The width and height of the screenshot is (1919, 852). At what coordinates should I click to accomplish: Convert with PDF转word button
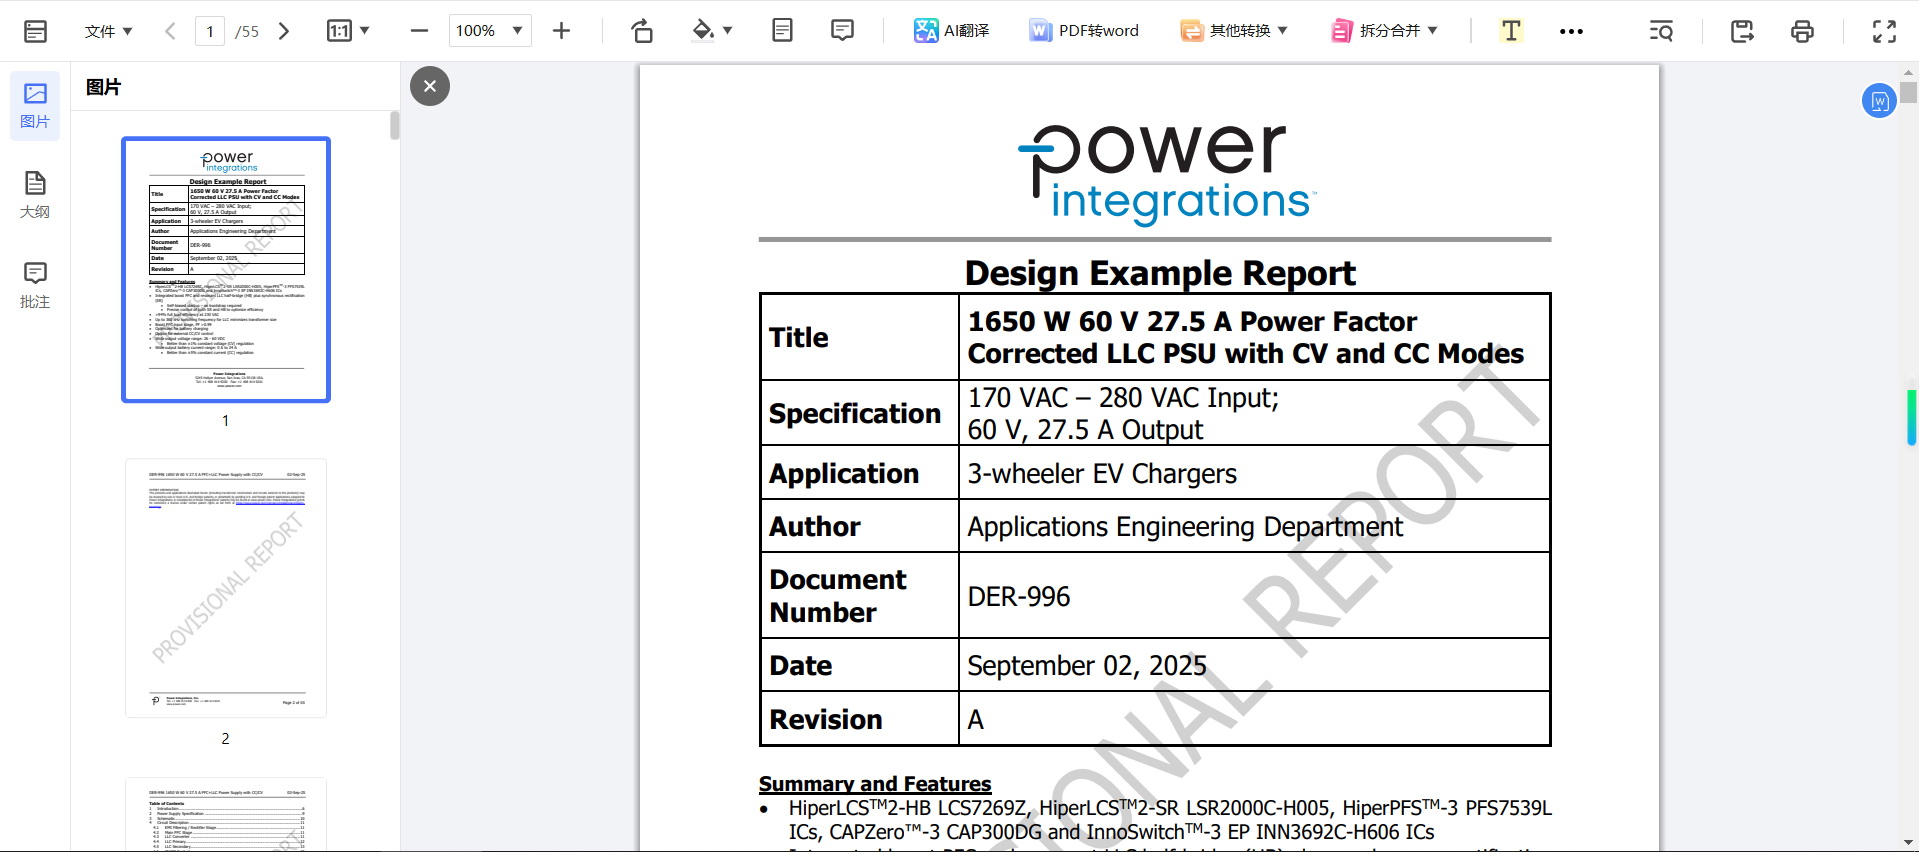click(x=1084, y=31)
